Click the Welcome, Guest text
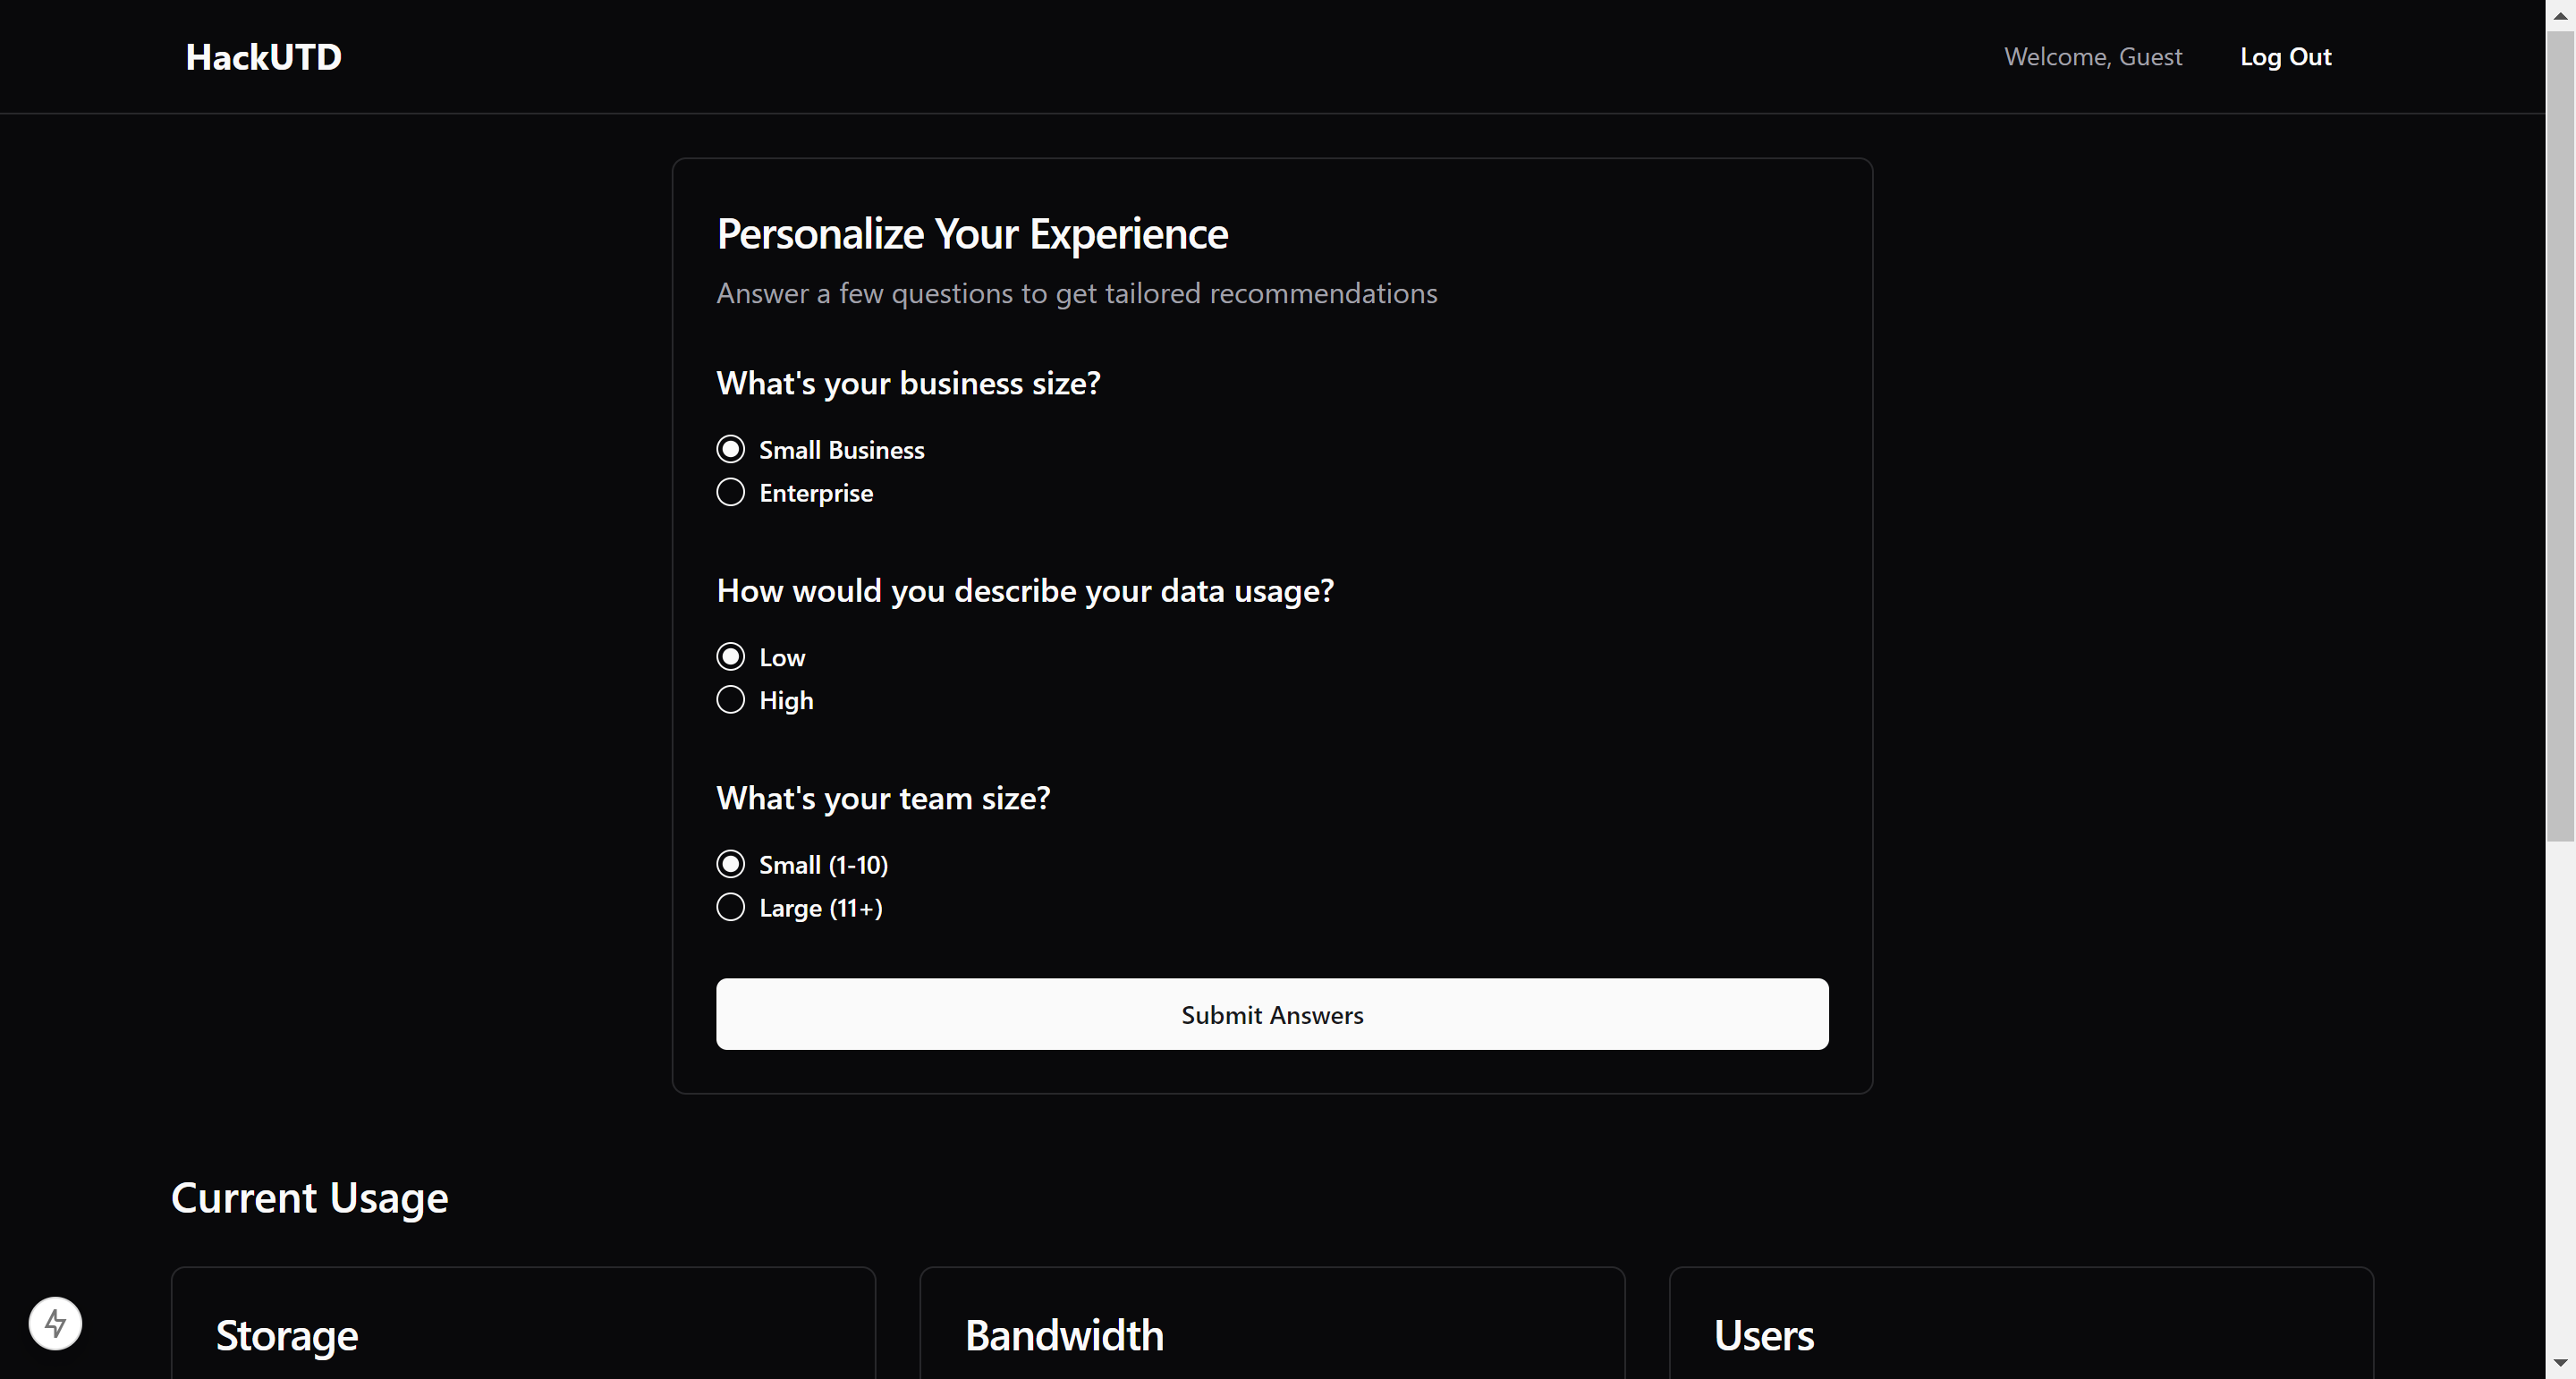The width and height of the screenshot is (2576, 1379). point(2093,57)
